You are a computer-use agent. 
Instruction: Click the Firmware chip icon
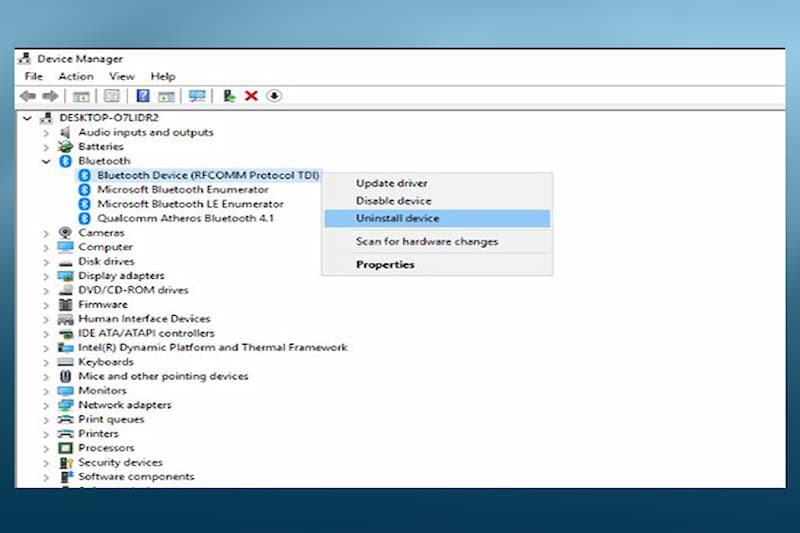coord(65,304)
